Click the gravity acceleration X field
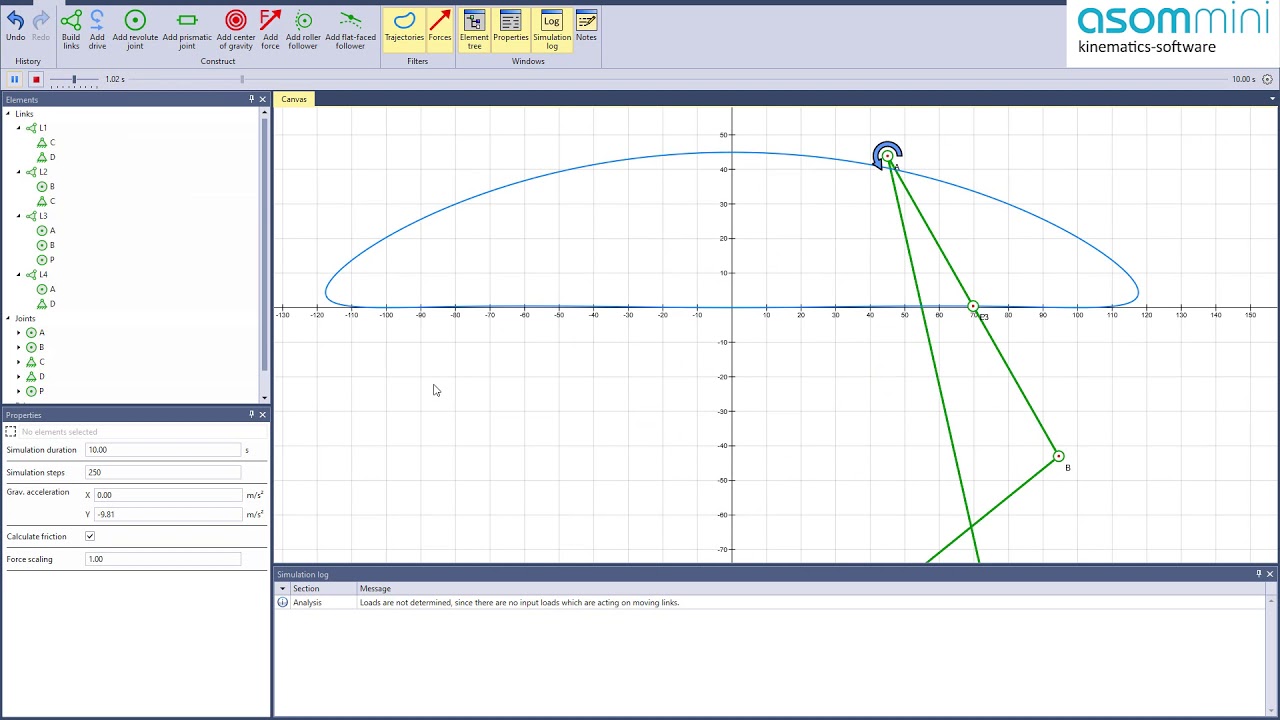This screenshot has height=720, width=1280. coord(169,495)
